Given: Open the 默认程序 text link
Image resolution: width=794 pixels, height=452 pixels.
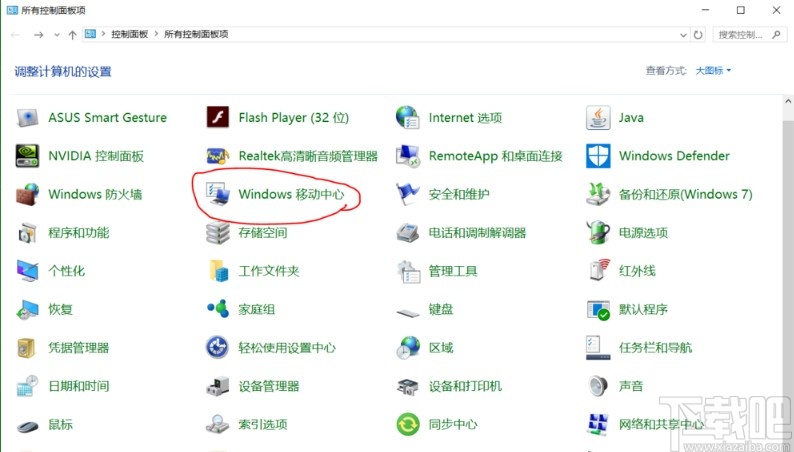Looking at the screenshot, I should pos(643,310).
